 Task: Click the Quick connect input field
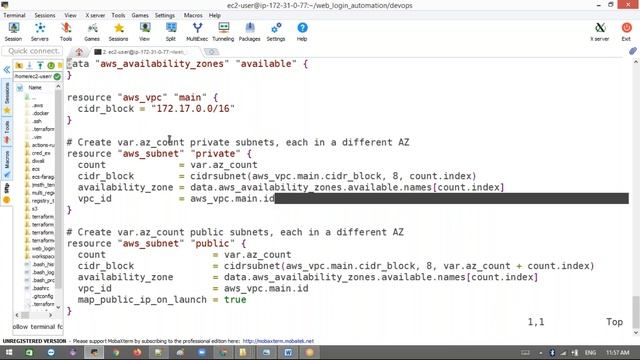click(x=33, y=51)
